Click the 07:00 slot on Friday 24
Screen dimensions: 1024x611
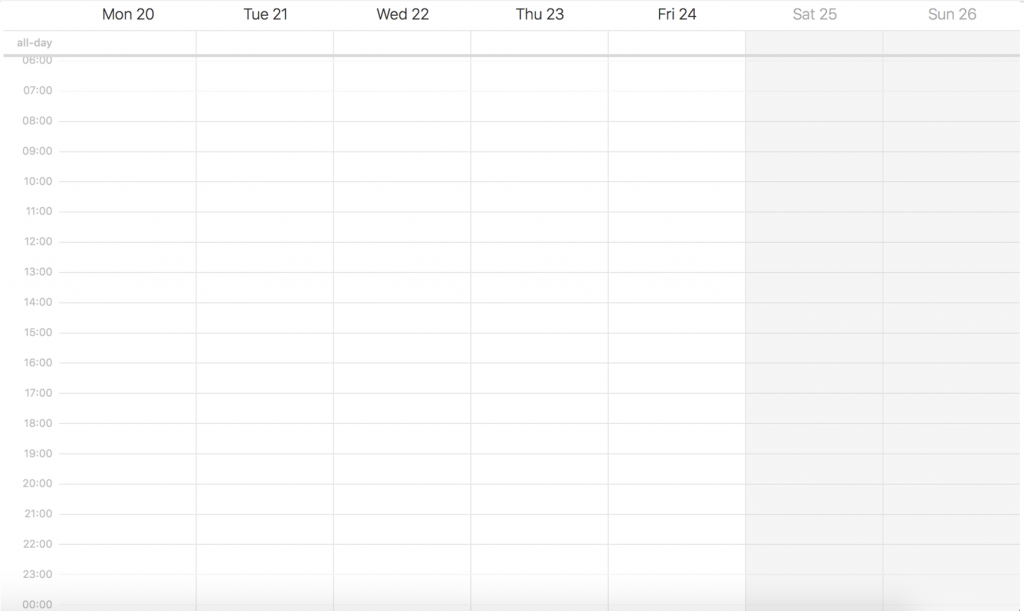pos(677,106)
